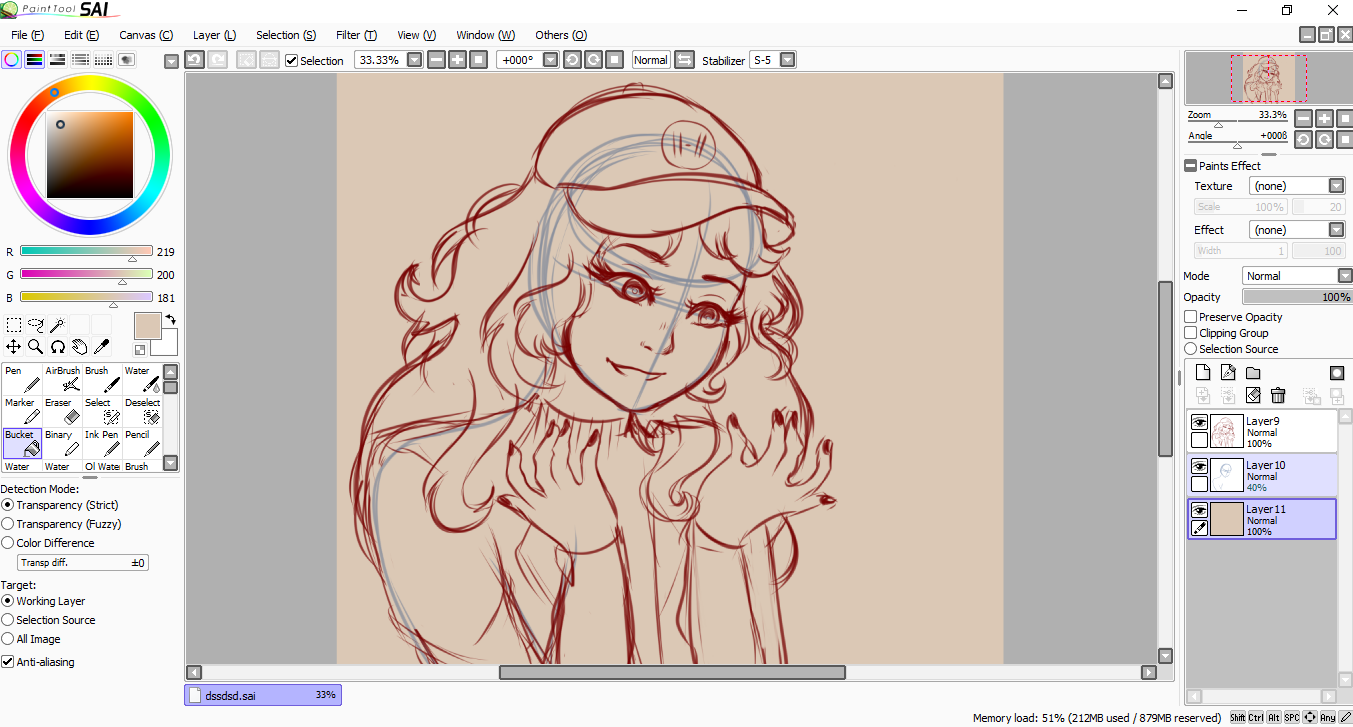This screenshot has height=727, width=1353.
Task: Enable the Preserve Opacity checkbox
Action: (x=1191, y=317)
